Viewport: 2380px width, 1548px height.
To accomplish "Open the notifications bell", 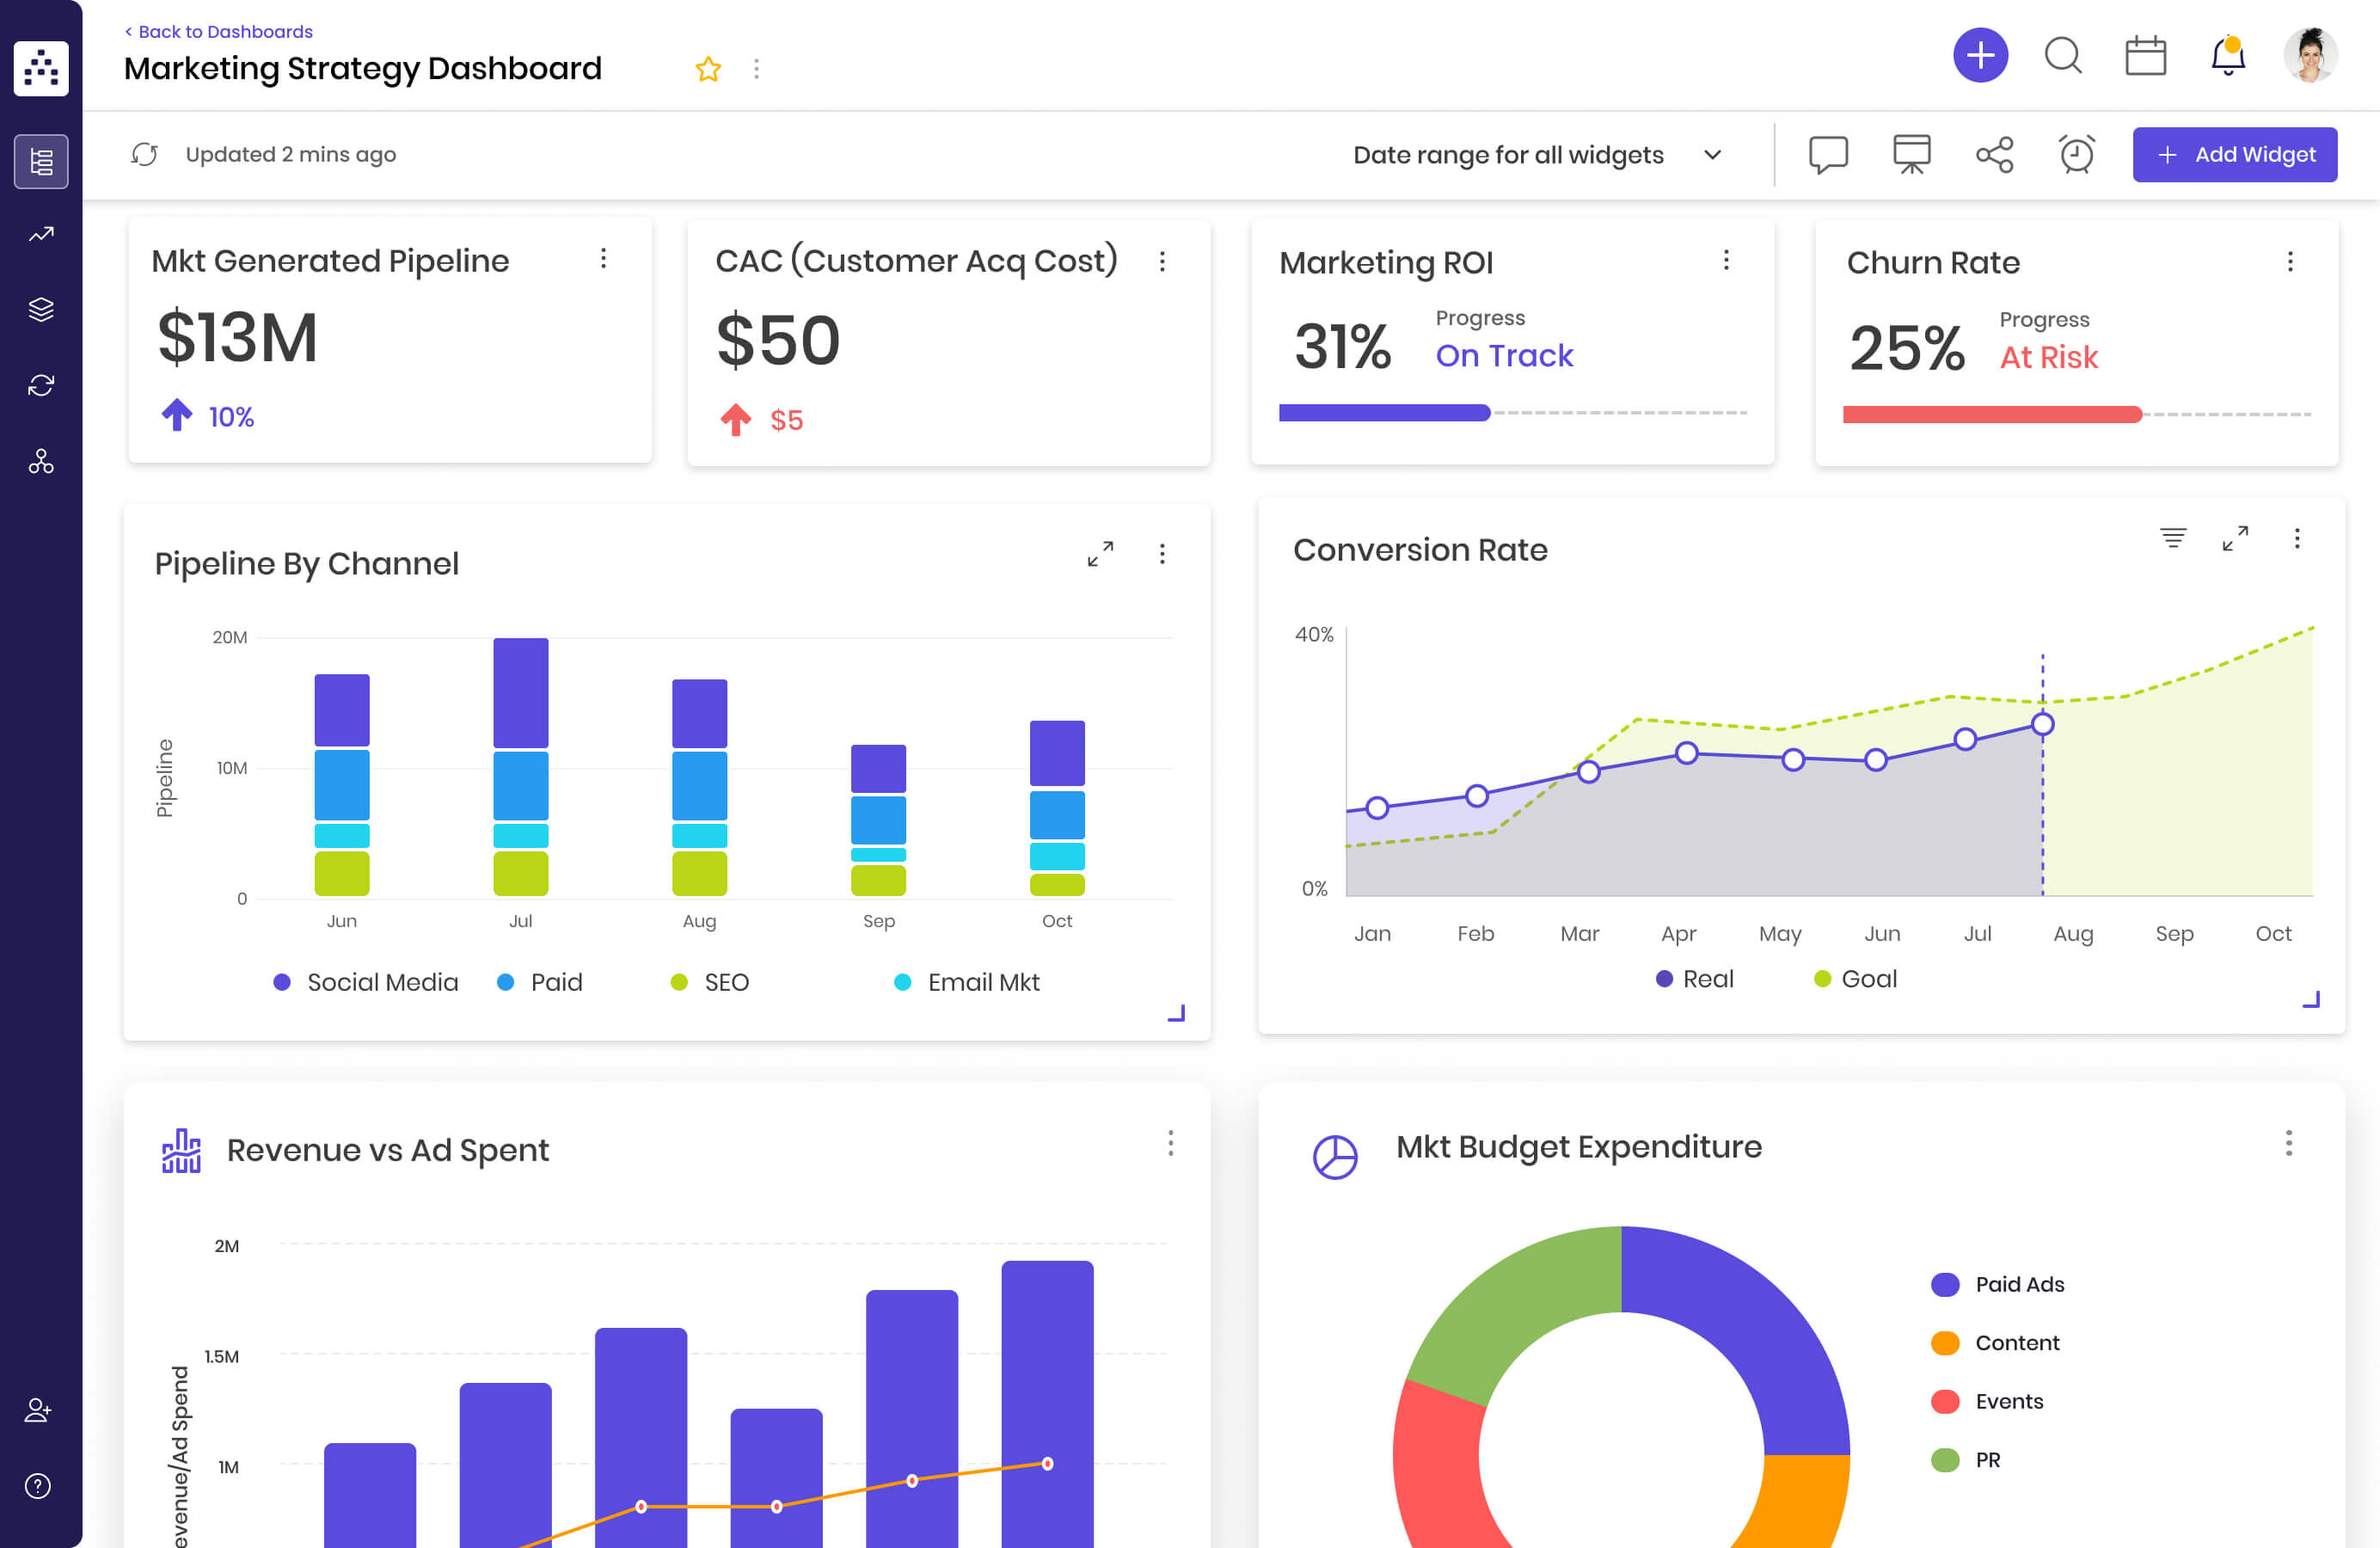I will click(2227, 57).
